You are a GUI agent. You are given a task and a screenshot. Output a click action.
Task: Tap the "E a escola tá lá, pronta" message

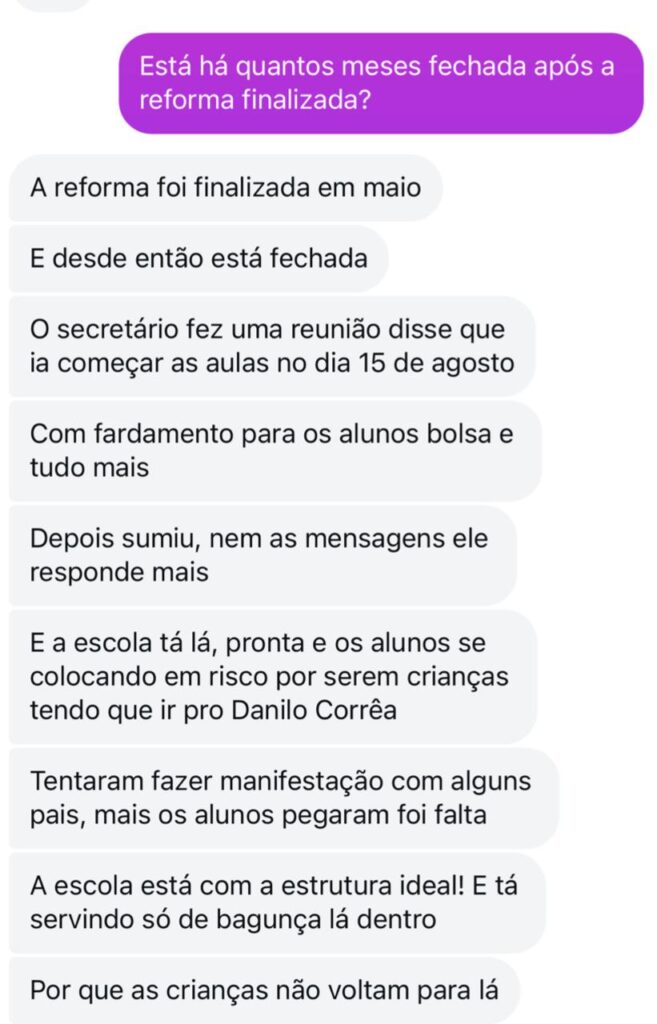(x=270, y=677)
